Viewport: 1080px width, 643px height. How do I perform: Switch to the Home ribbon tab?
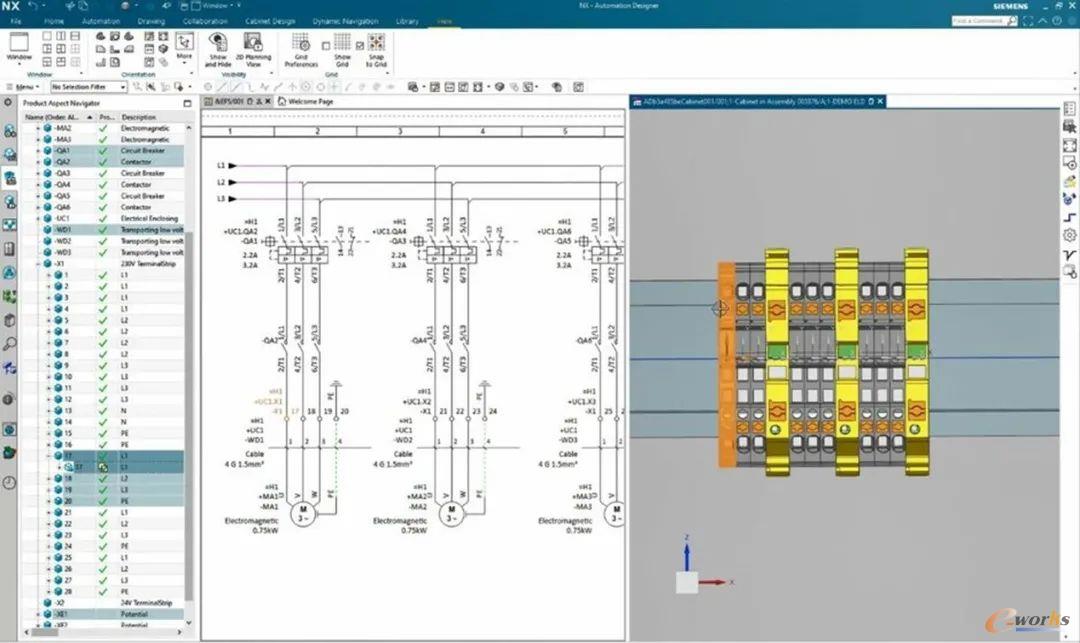(54, 21)
